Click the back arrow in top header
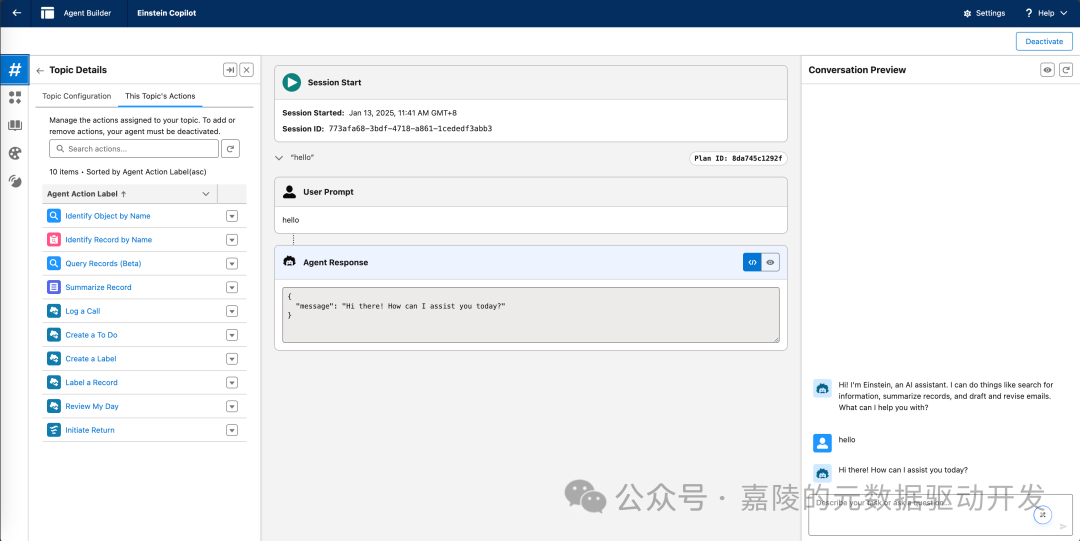 17,13
